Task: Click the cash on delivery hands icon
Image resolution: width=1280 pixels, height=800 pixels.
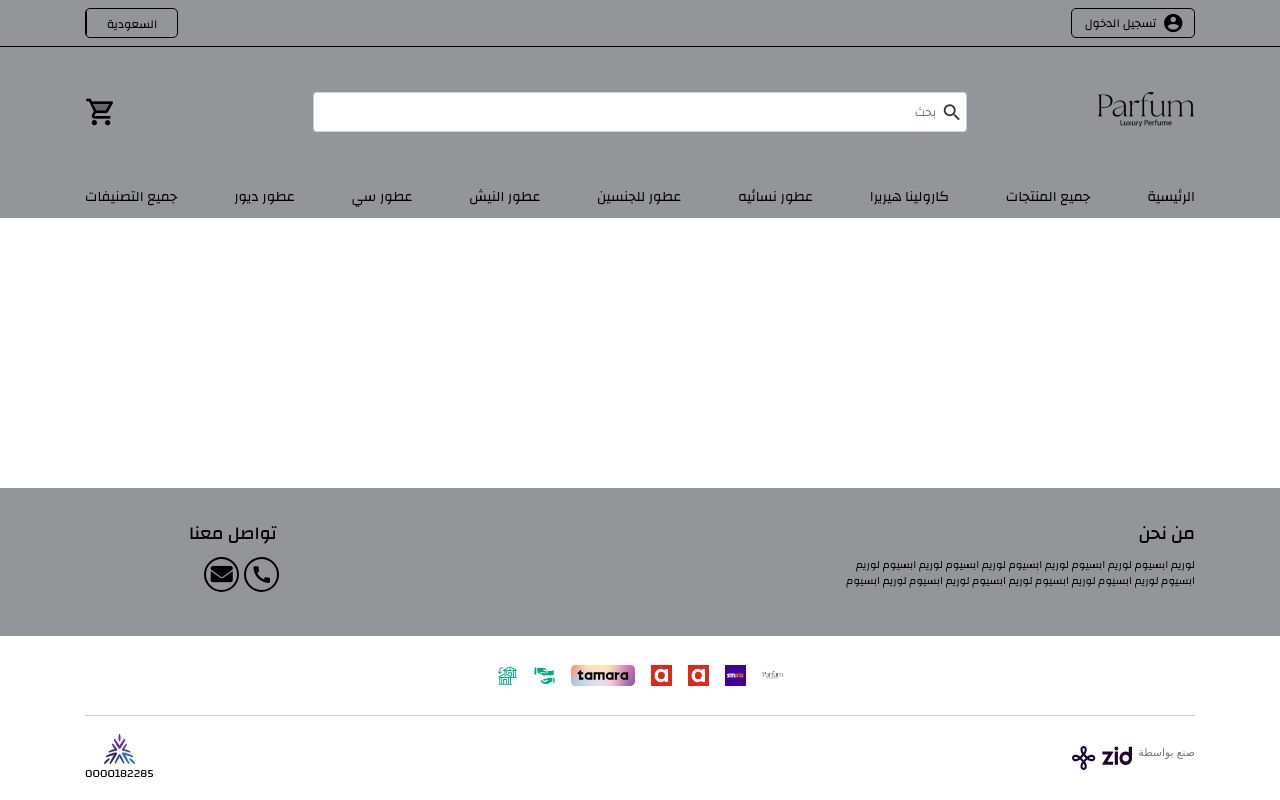Action: (544, 676)
